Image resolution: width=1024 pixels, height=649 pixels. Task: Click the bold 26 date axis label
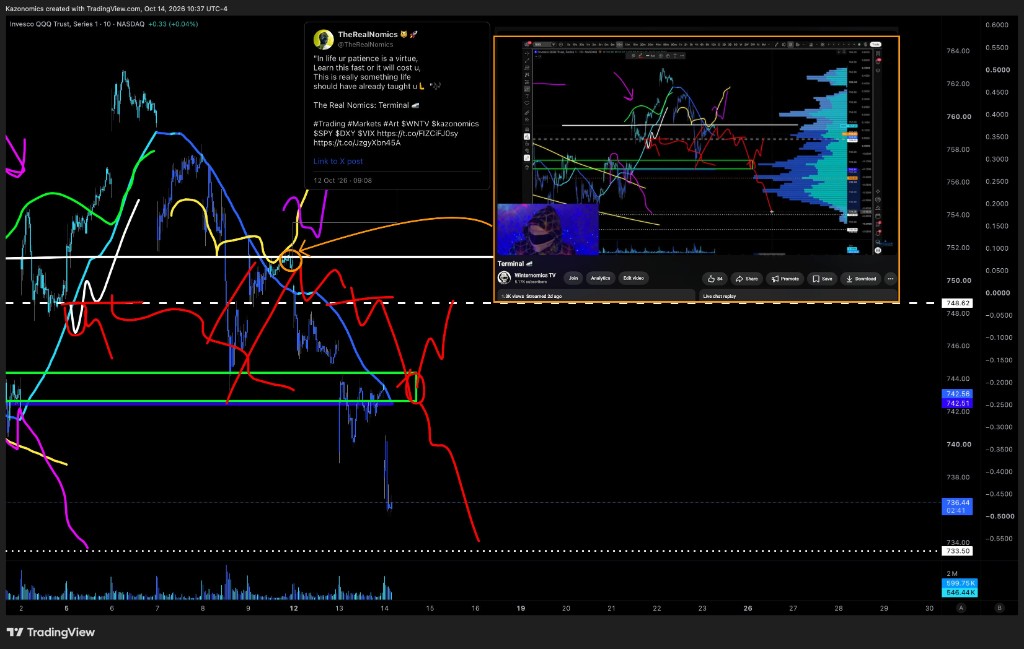[x=748, y=609]
